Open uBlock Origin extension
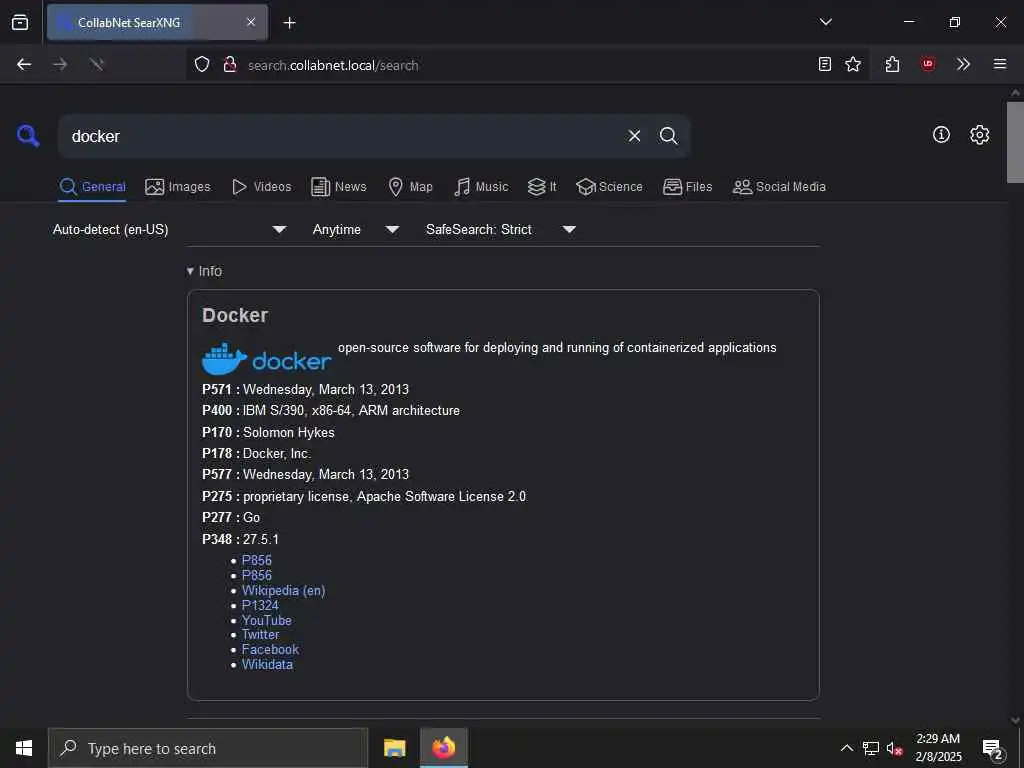 tap(927, 64)
